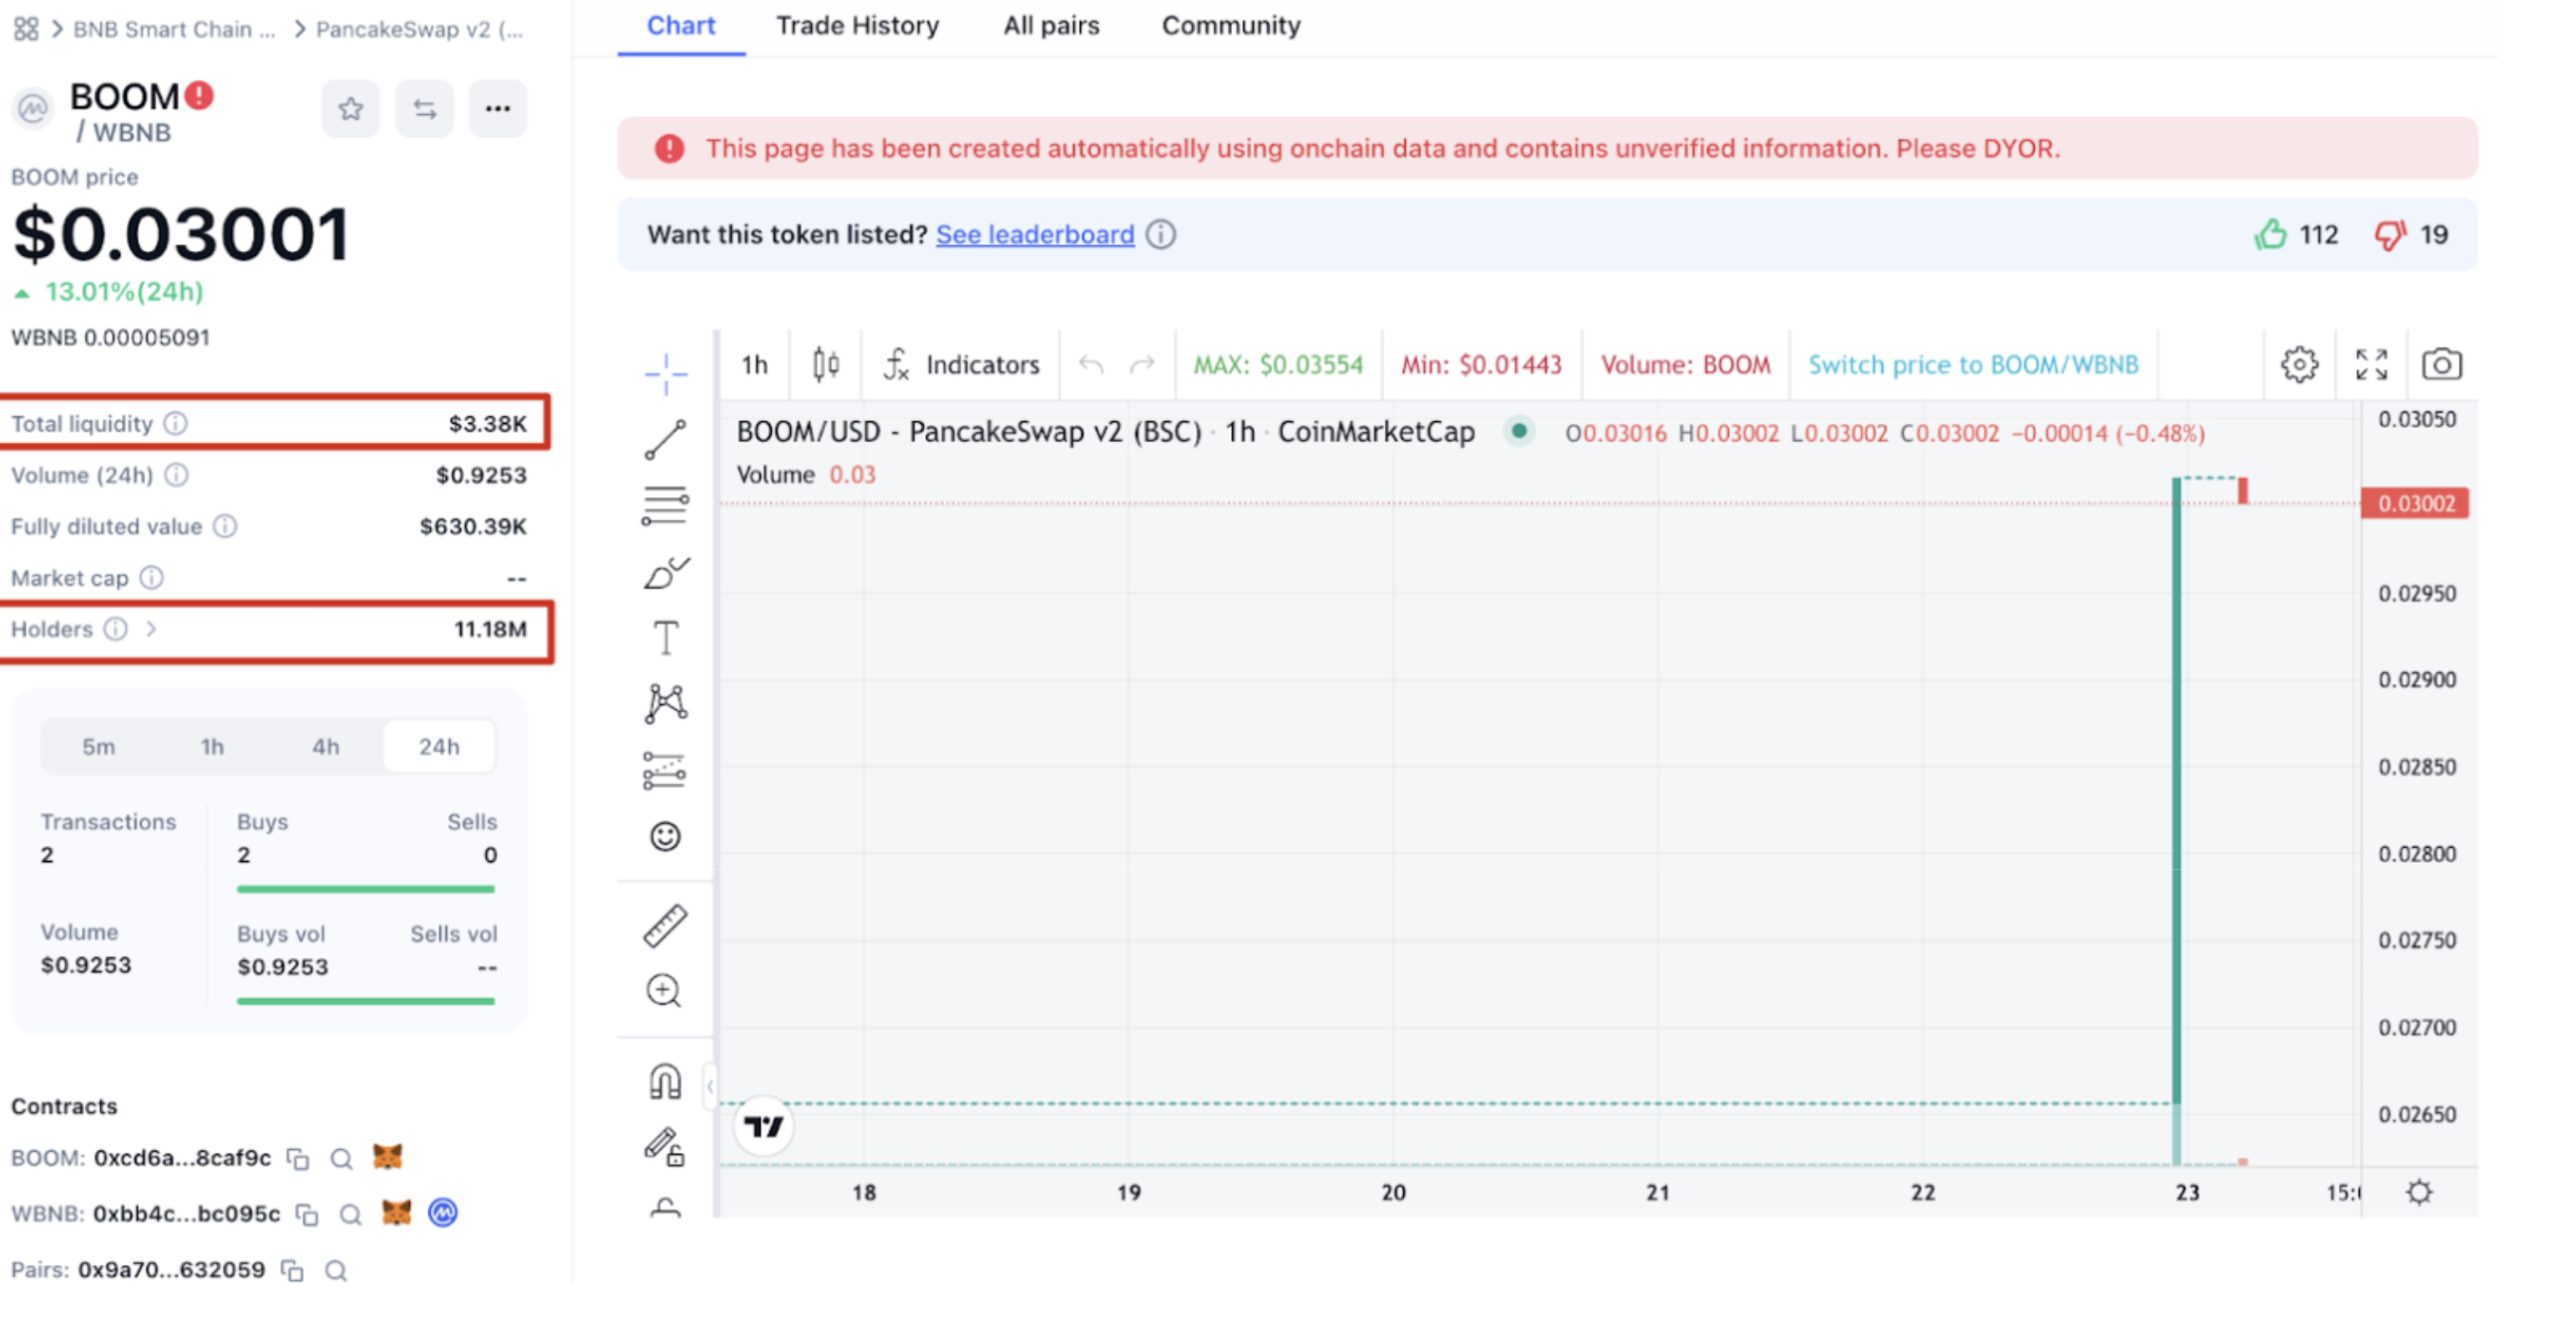Search the BOOM contract in explorer
The image size is (2552, 1320).
[341, 1158]
